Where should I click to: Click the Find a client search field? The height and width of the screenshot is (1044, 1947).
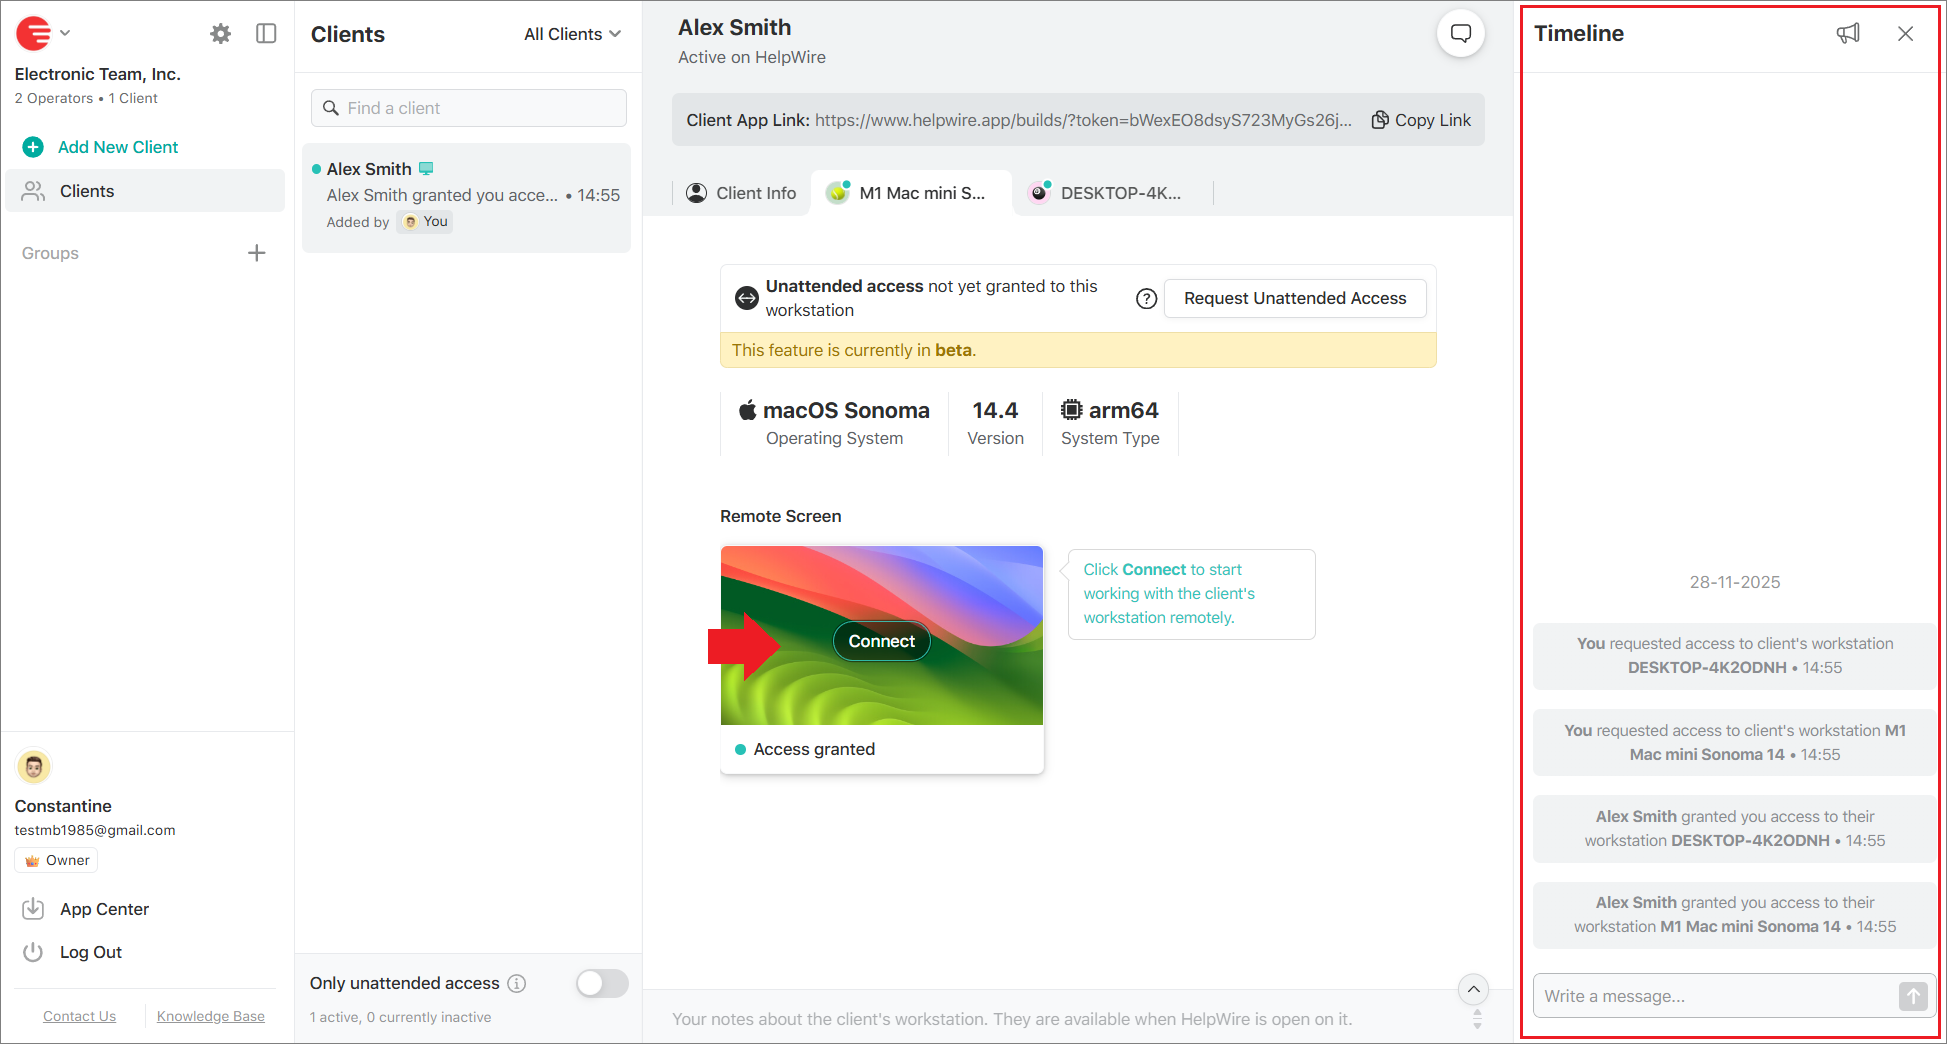coord(469,108)
